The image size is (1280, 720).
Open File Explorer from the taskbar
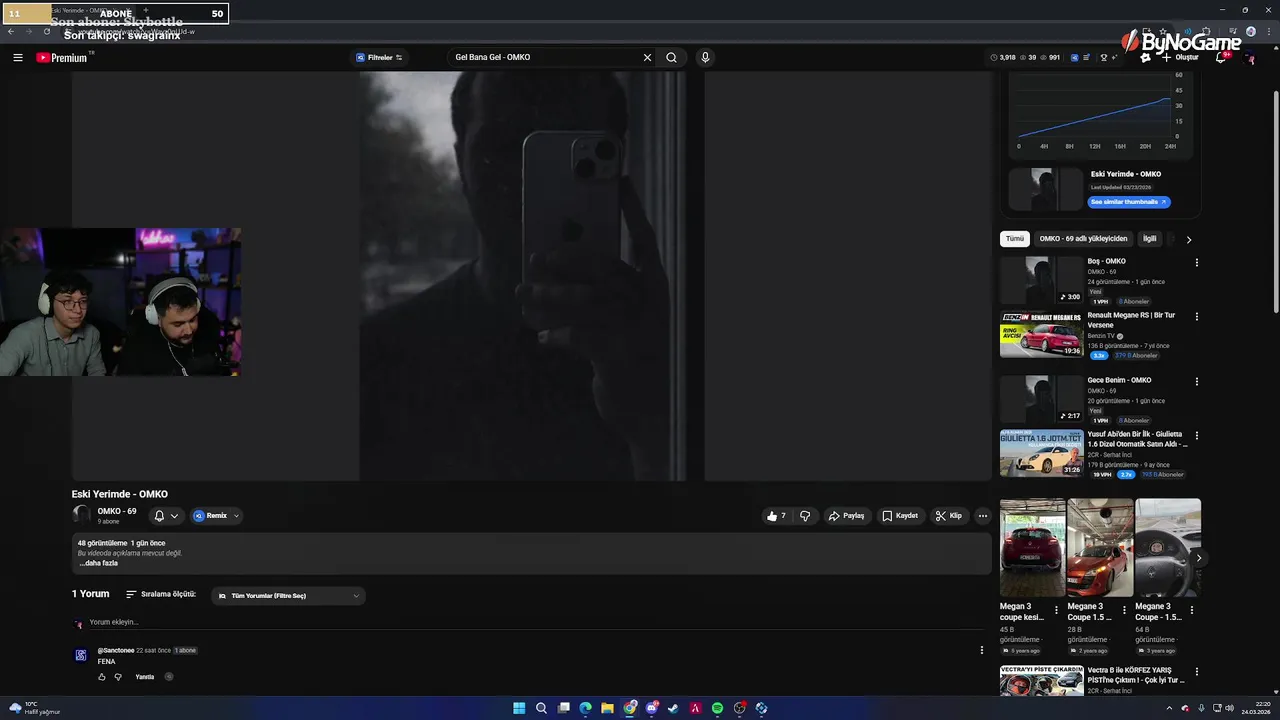tap(607, 708)
